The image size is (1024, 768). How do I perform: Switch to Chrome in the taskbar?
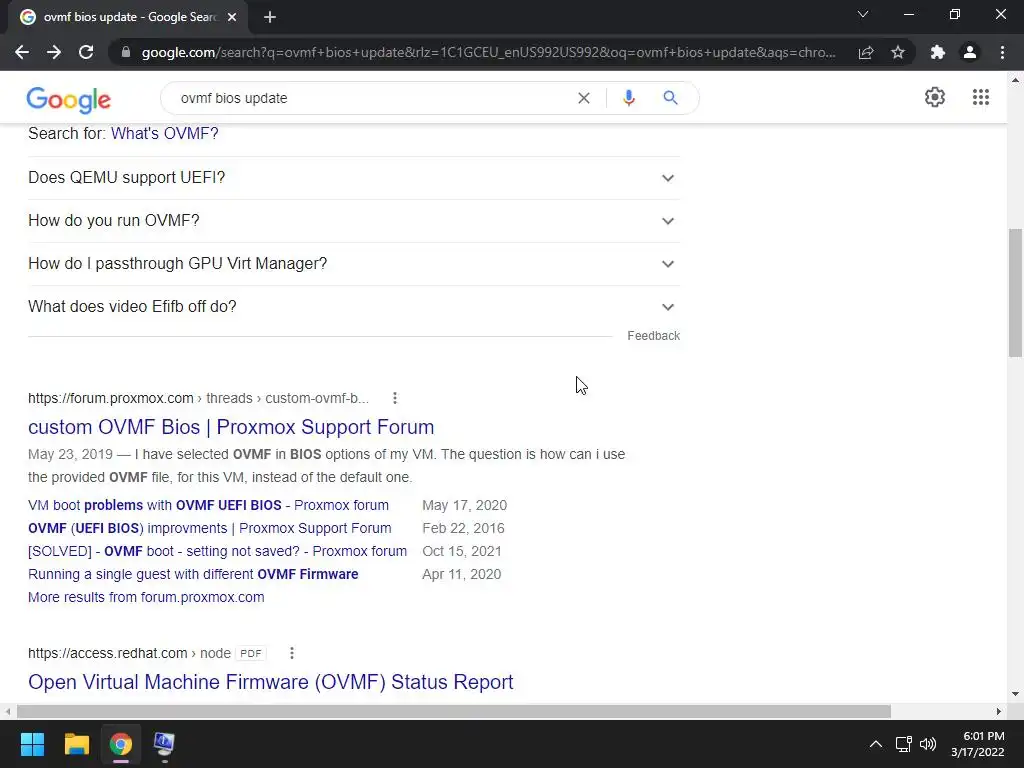121,744
